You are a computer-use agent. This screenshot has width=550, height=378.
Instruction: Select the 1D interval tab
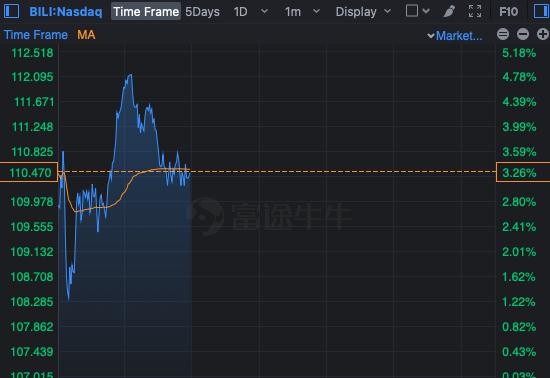[x=240, y=12]
